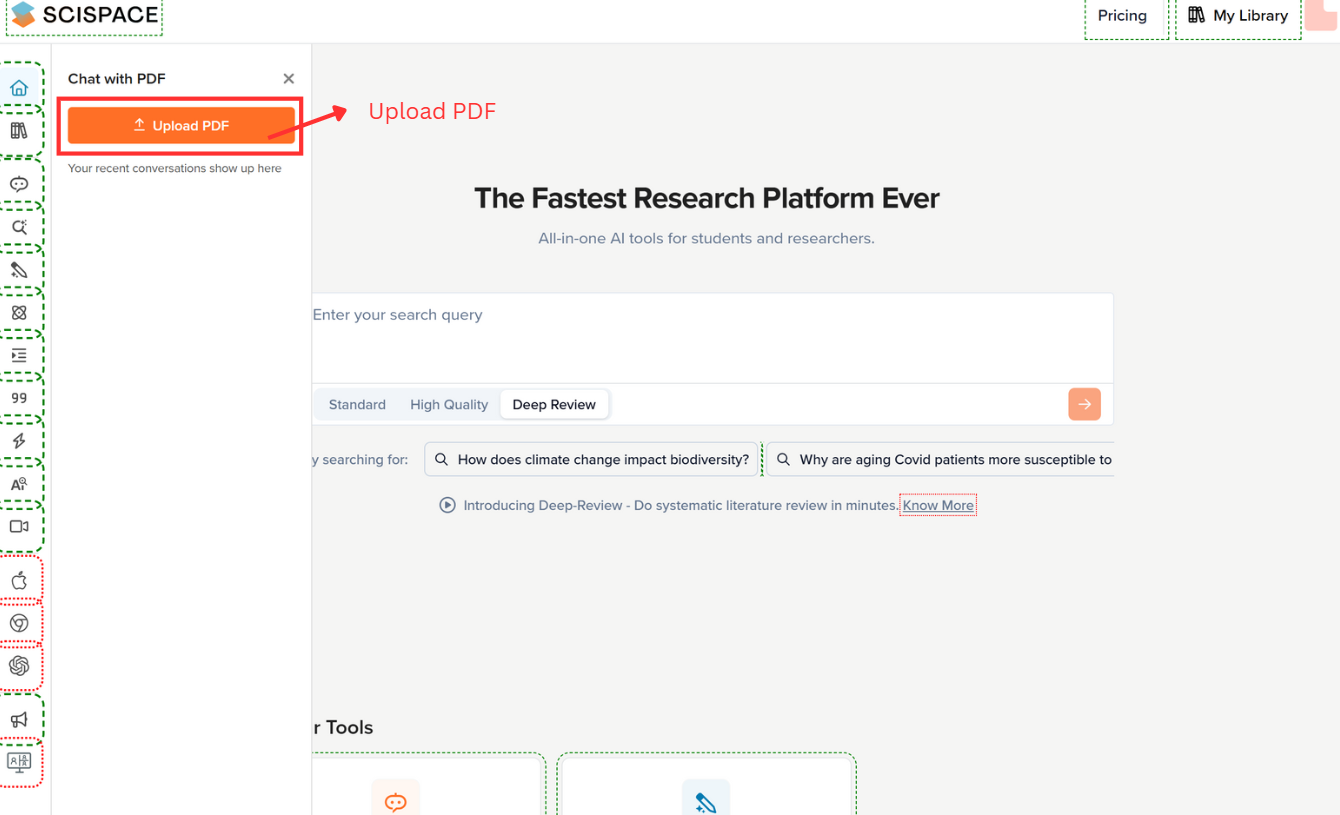Click the pink profile avatar at top right
This screenshot has width=1340, height=815.
(1322, 15)
